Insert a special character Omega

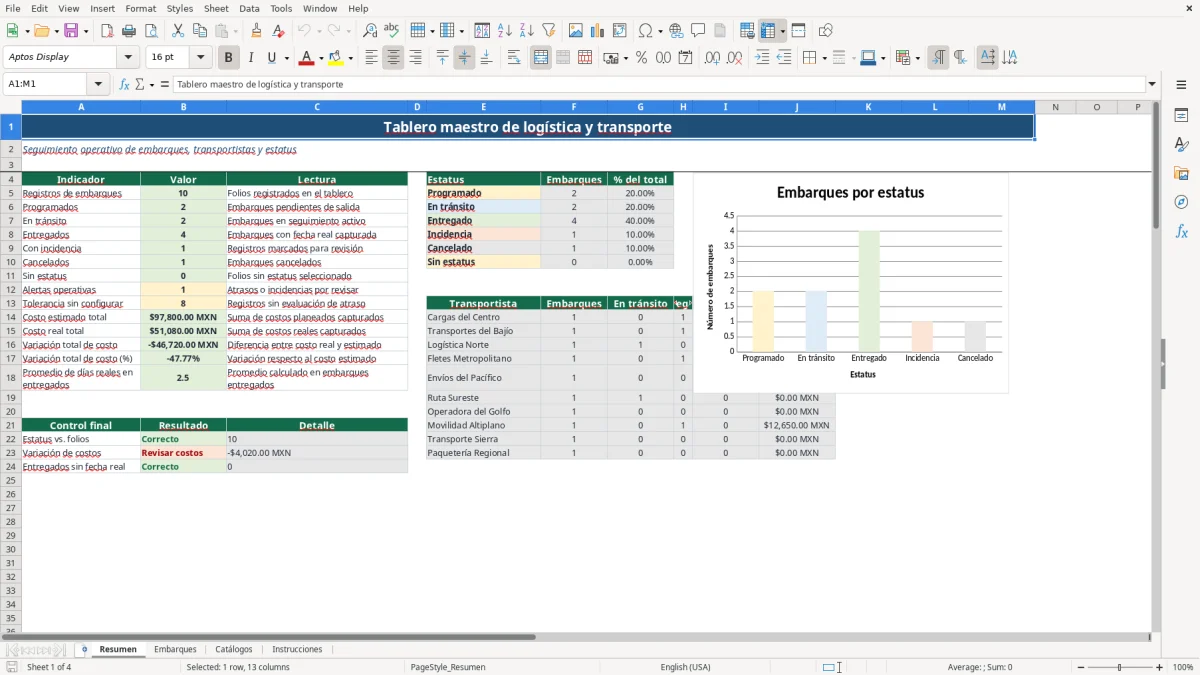pos(645,31)
